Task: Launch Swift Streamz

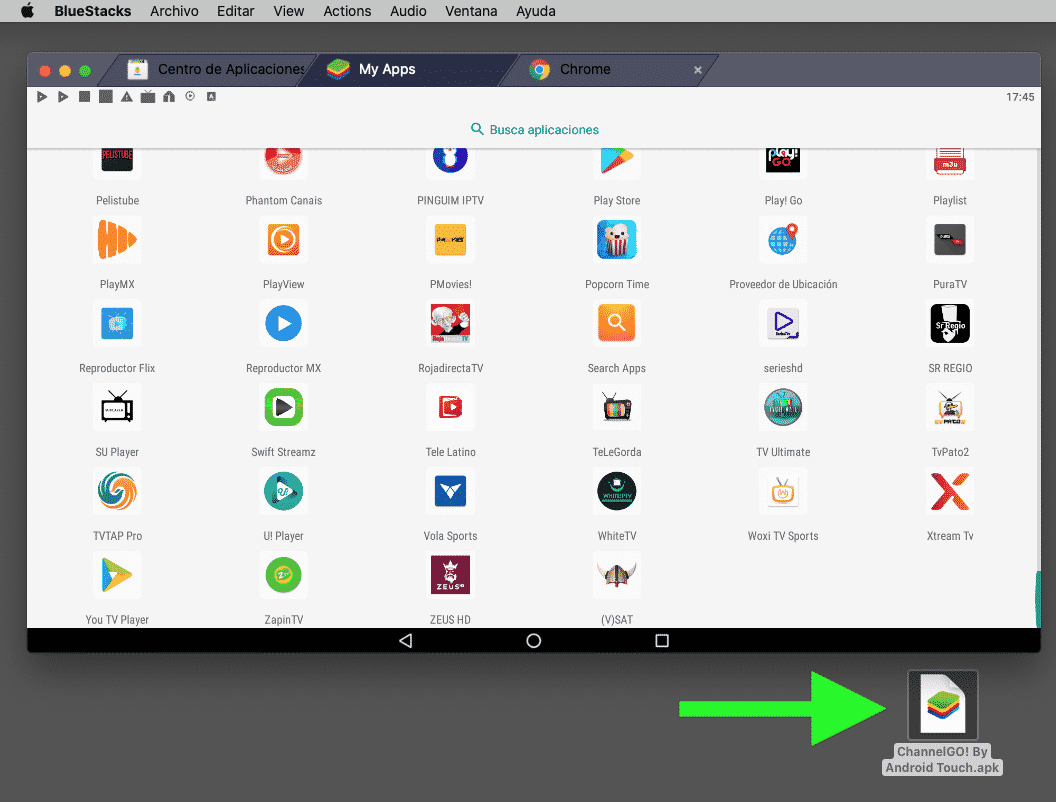Action: coord(283,407)
